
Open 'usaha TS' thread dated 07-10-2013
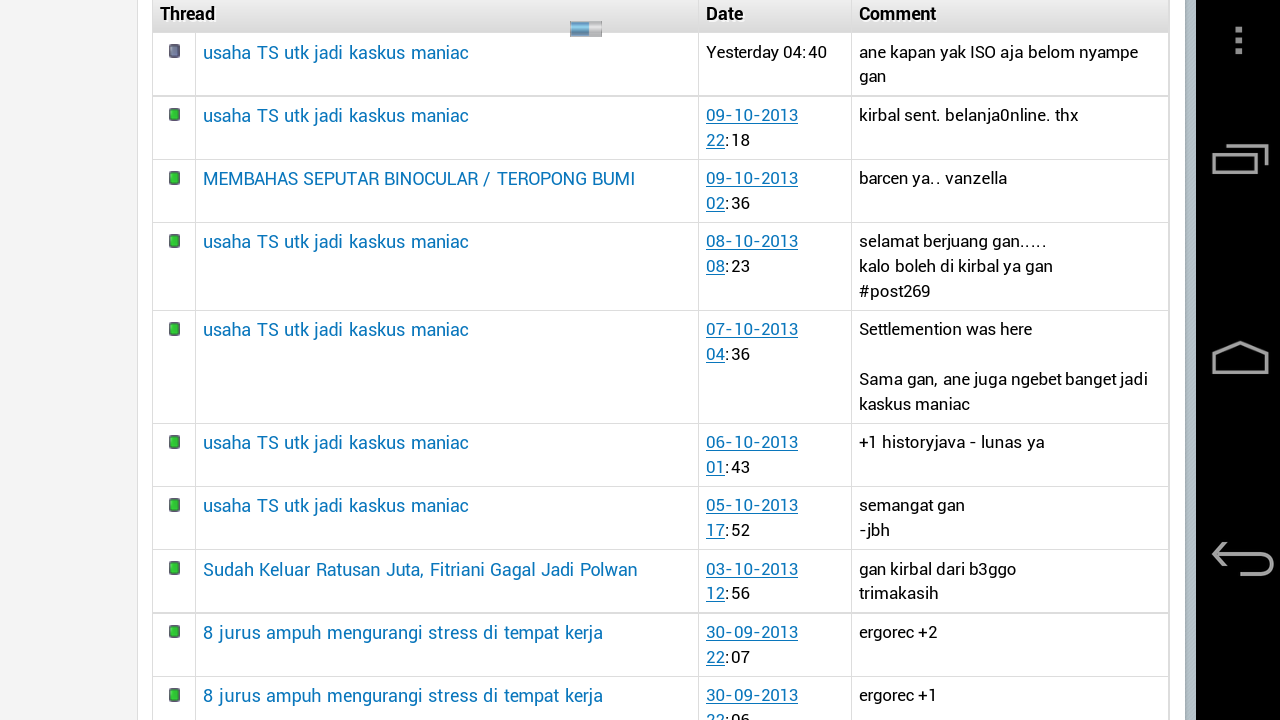[336, 330]
